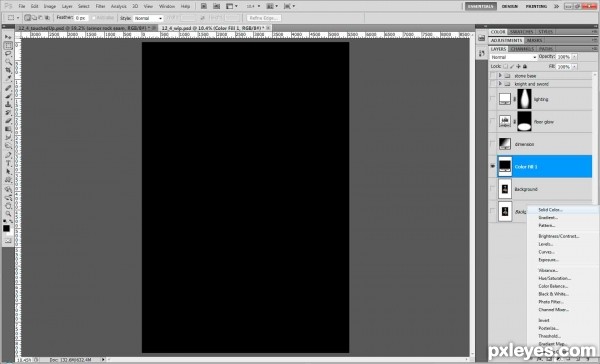
Task: Click the Feather input field
Action: coord(81,18)
